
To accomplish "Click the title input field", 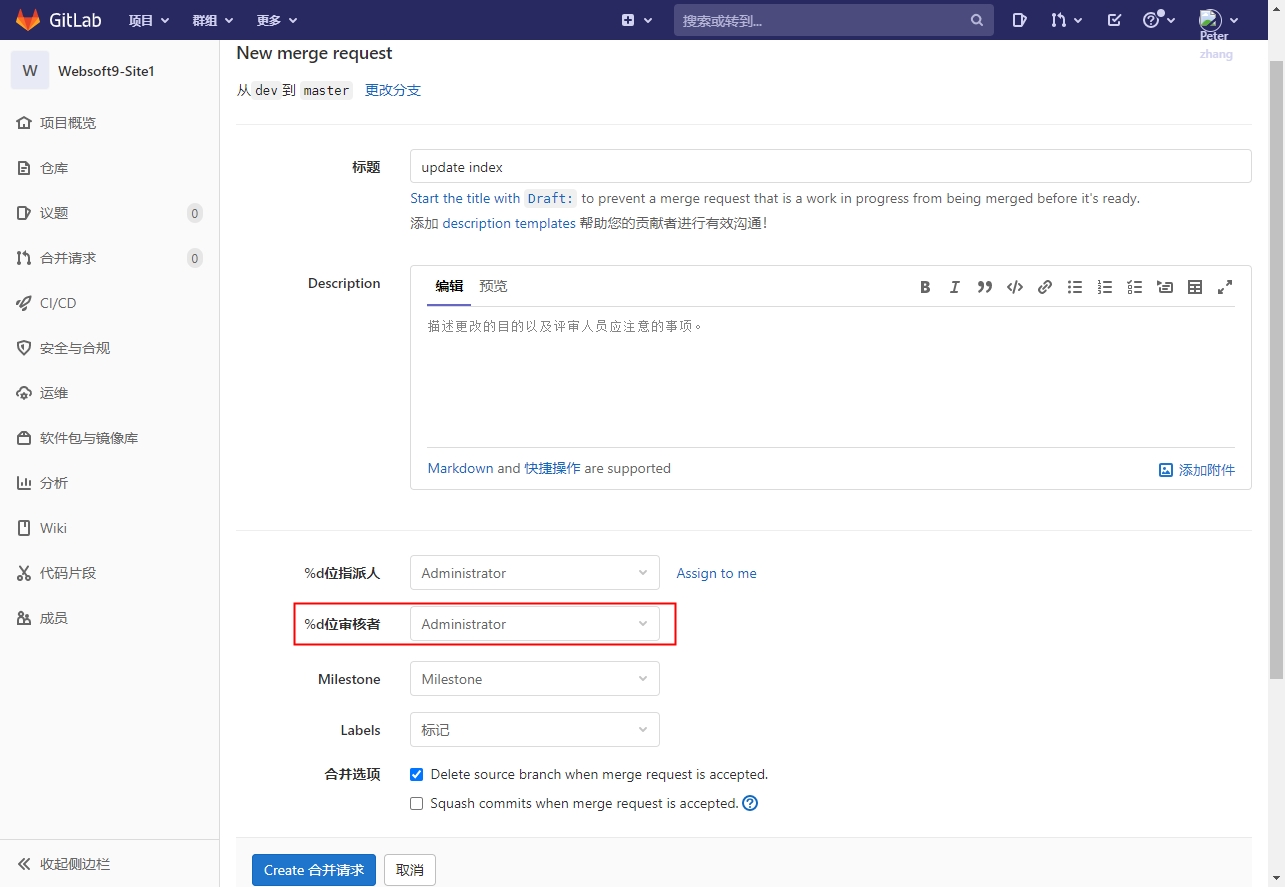I will (830, 167).
